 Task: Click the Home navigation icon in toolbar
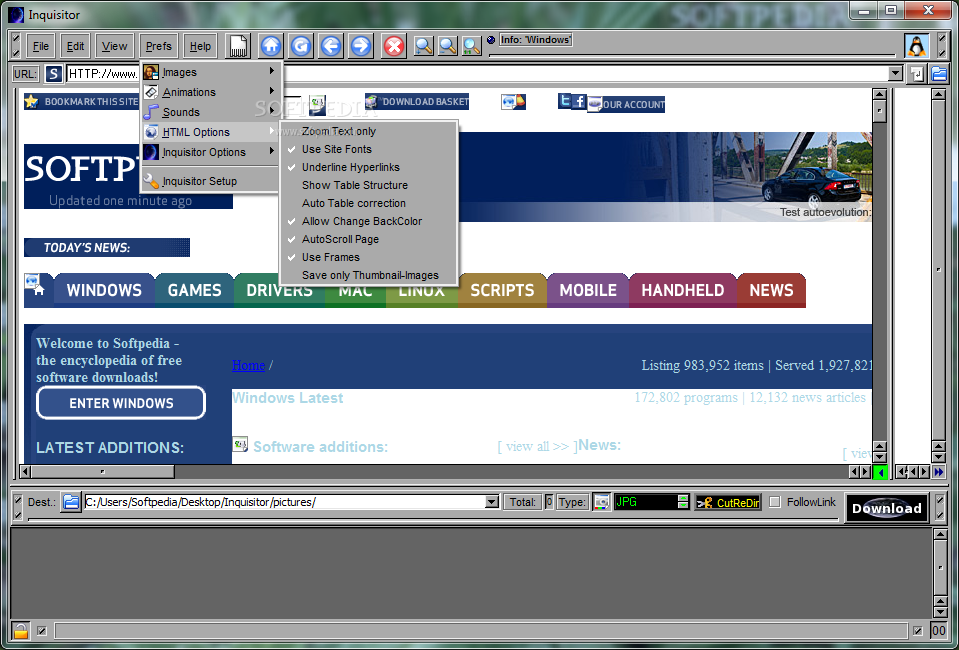point(271,46)
